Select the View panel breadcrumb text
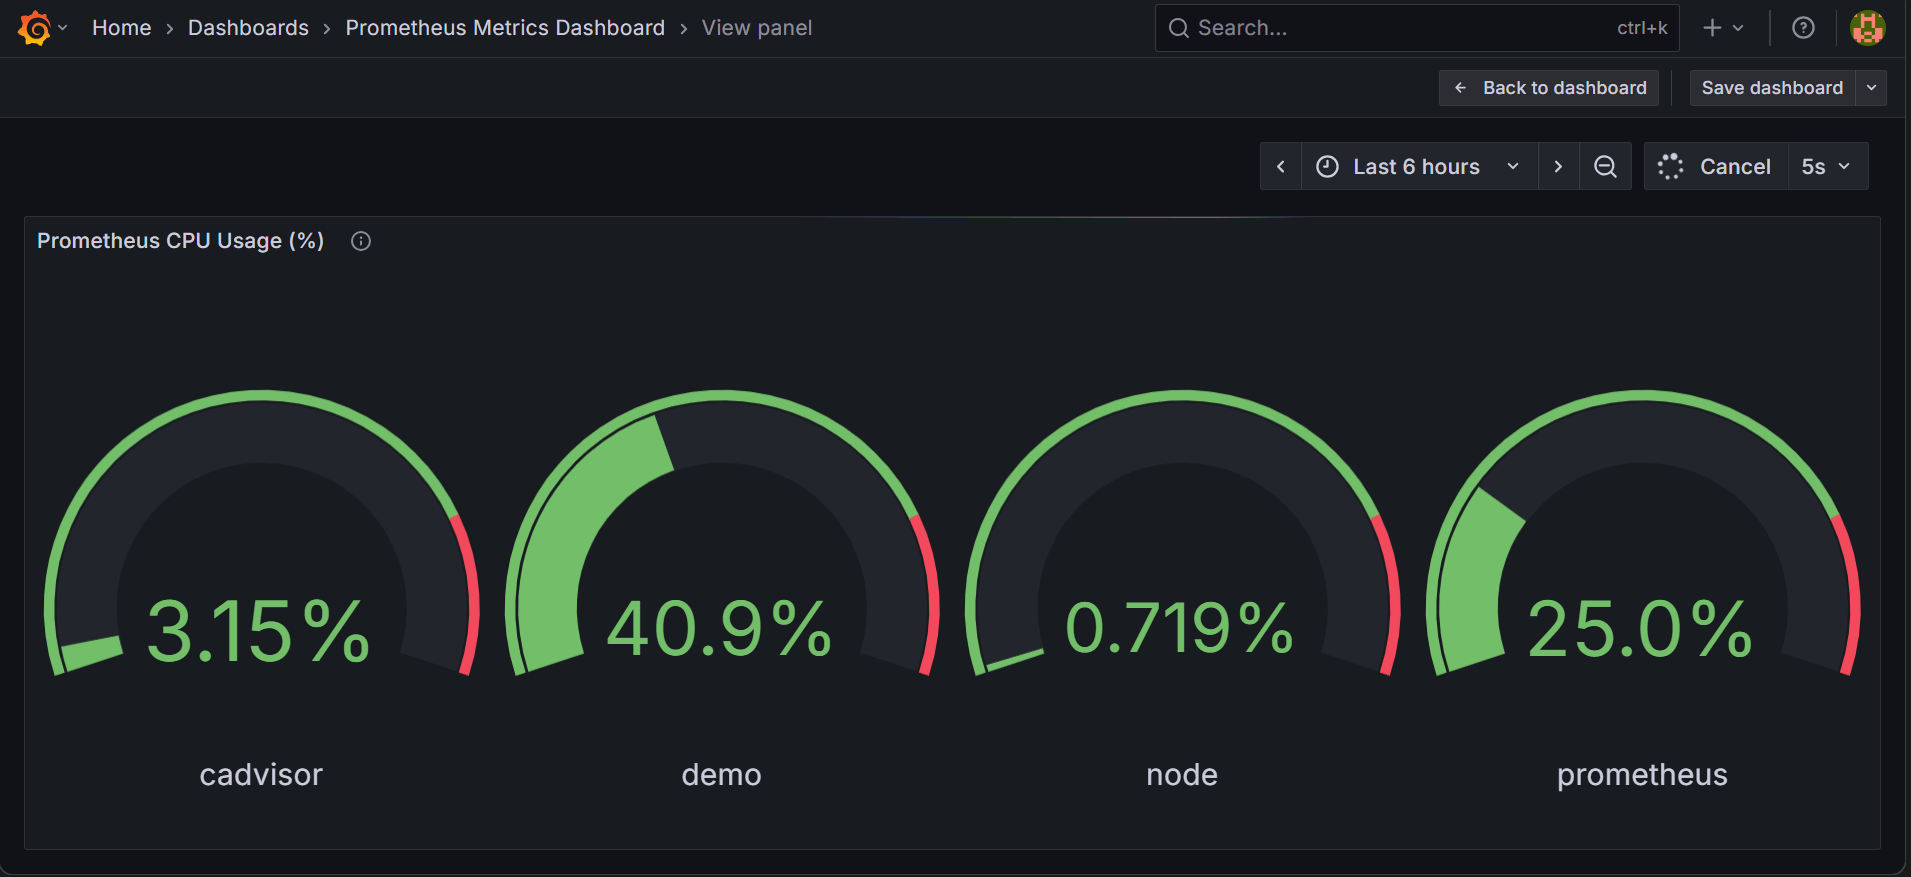1911x877 pixels. tap(757, 28)
